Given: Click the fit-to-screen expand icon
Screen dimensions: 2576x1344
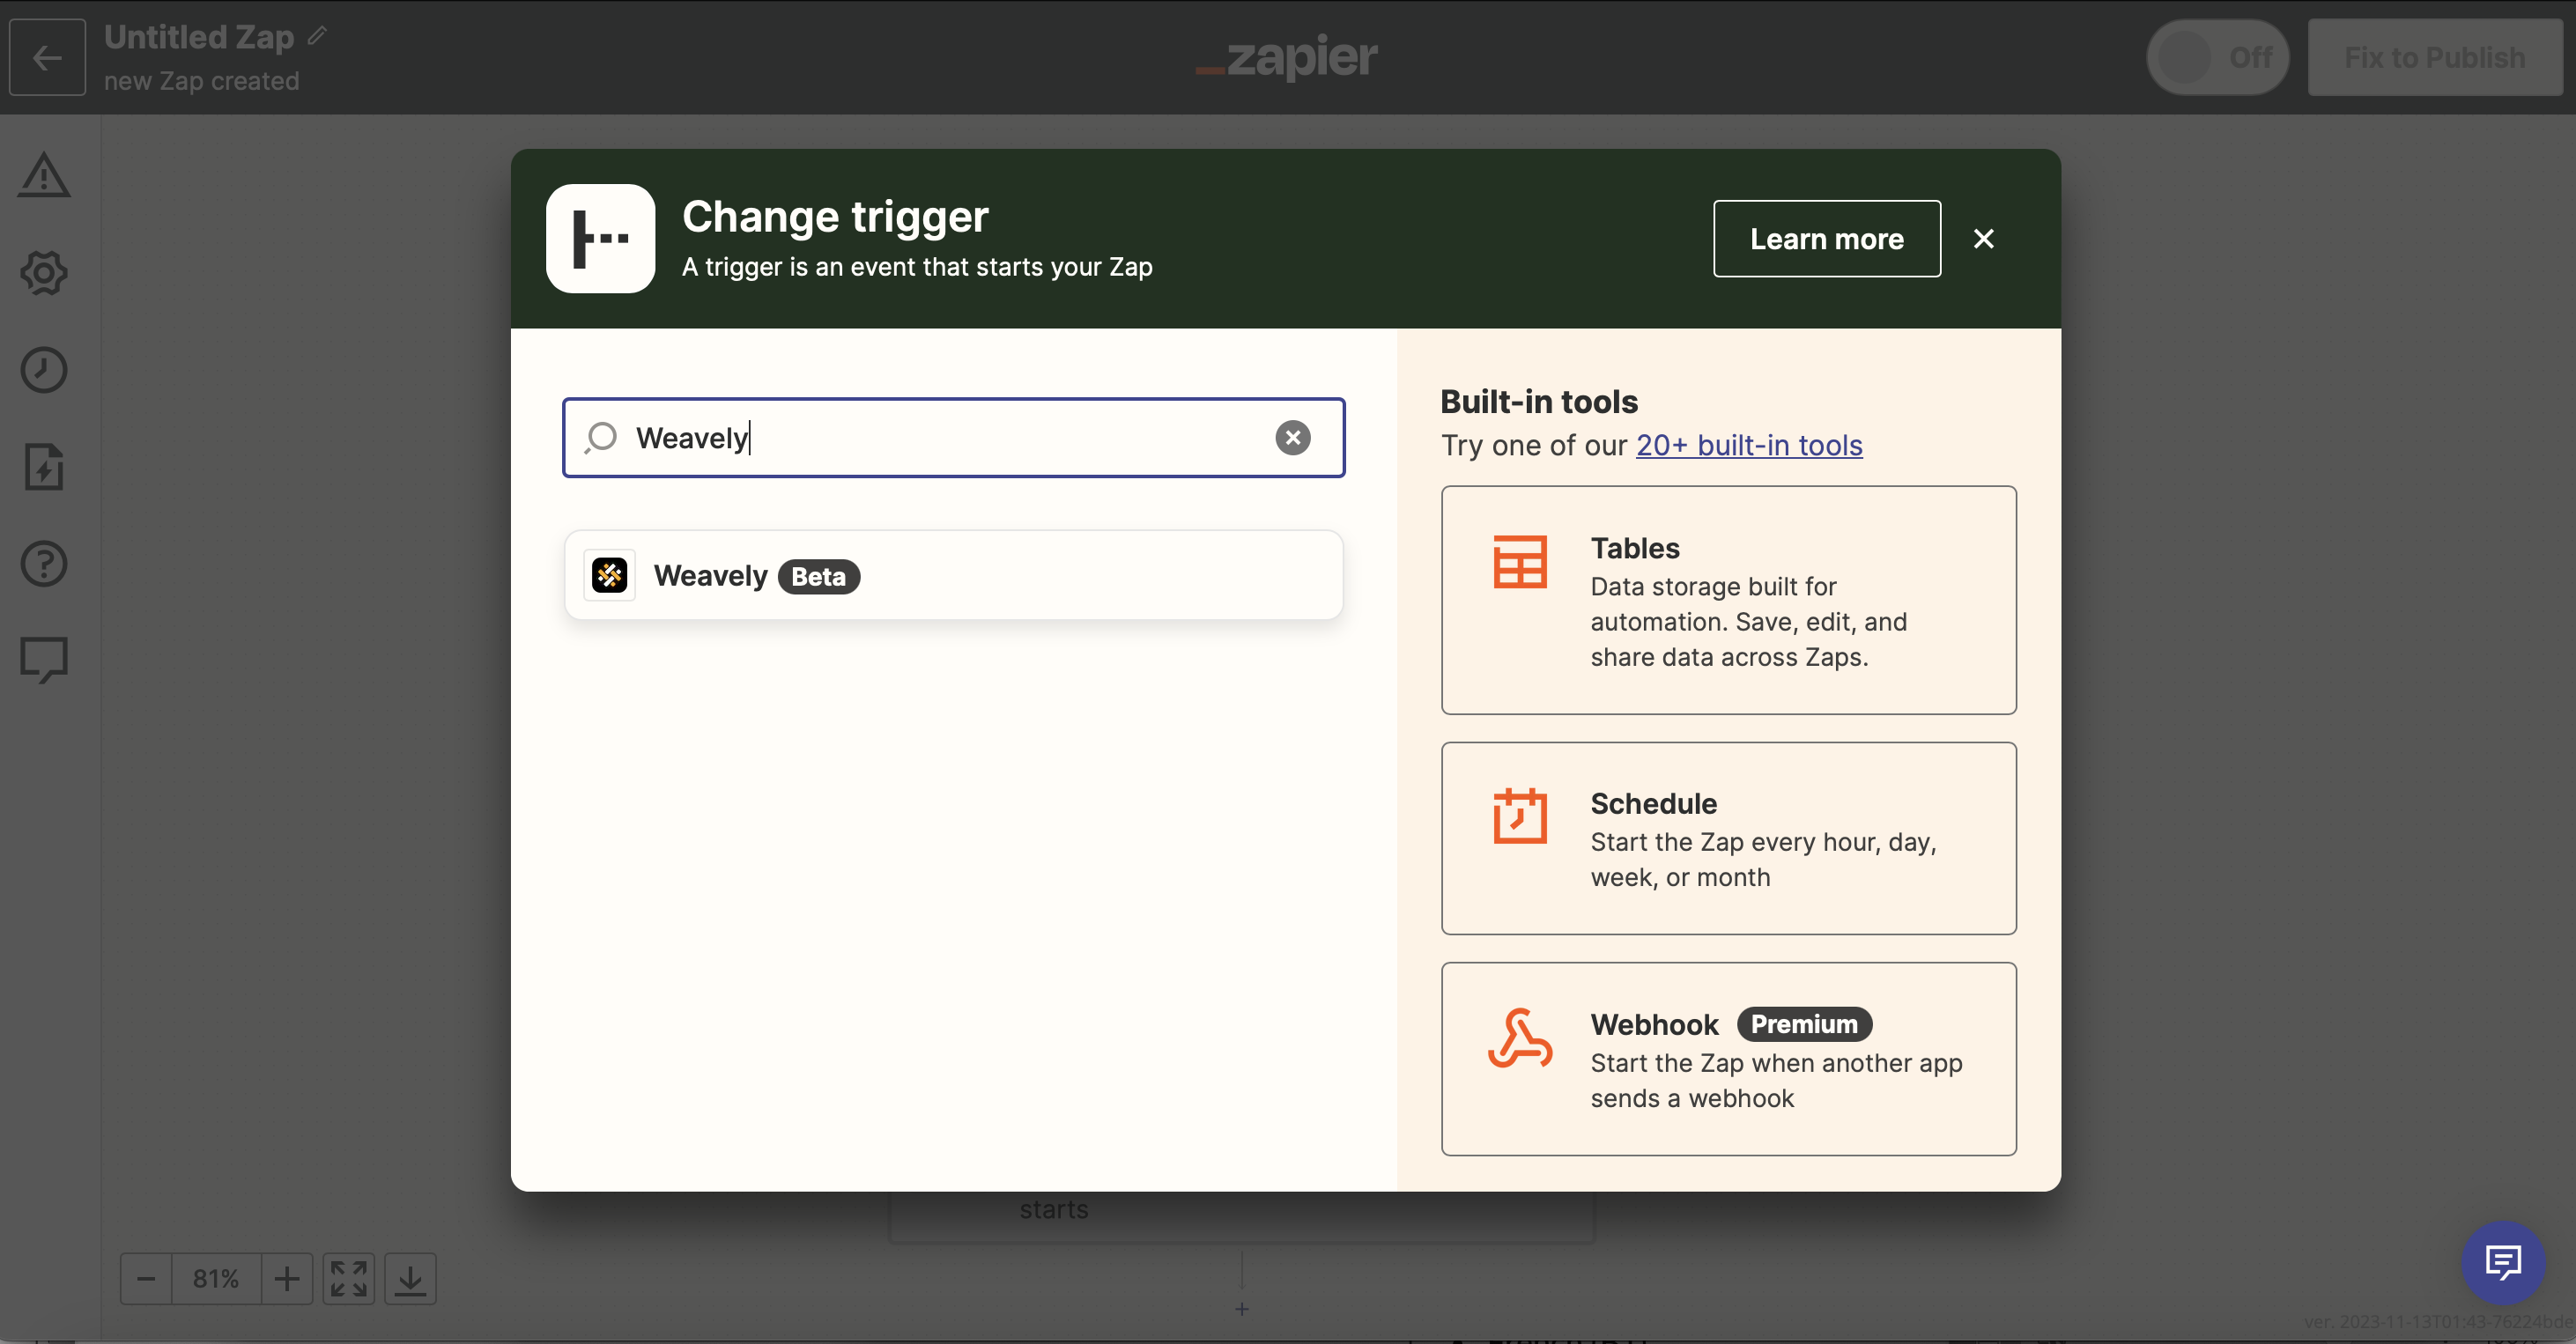Looking at the screenshot, I should (x=349, y=1280).
